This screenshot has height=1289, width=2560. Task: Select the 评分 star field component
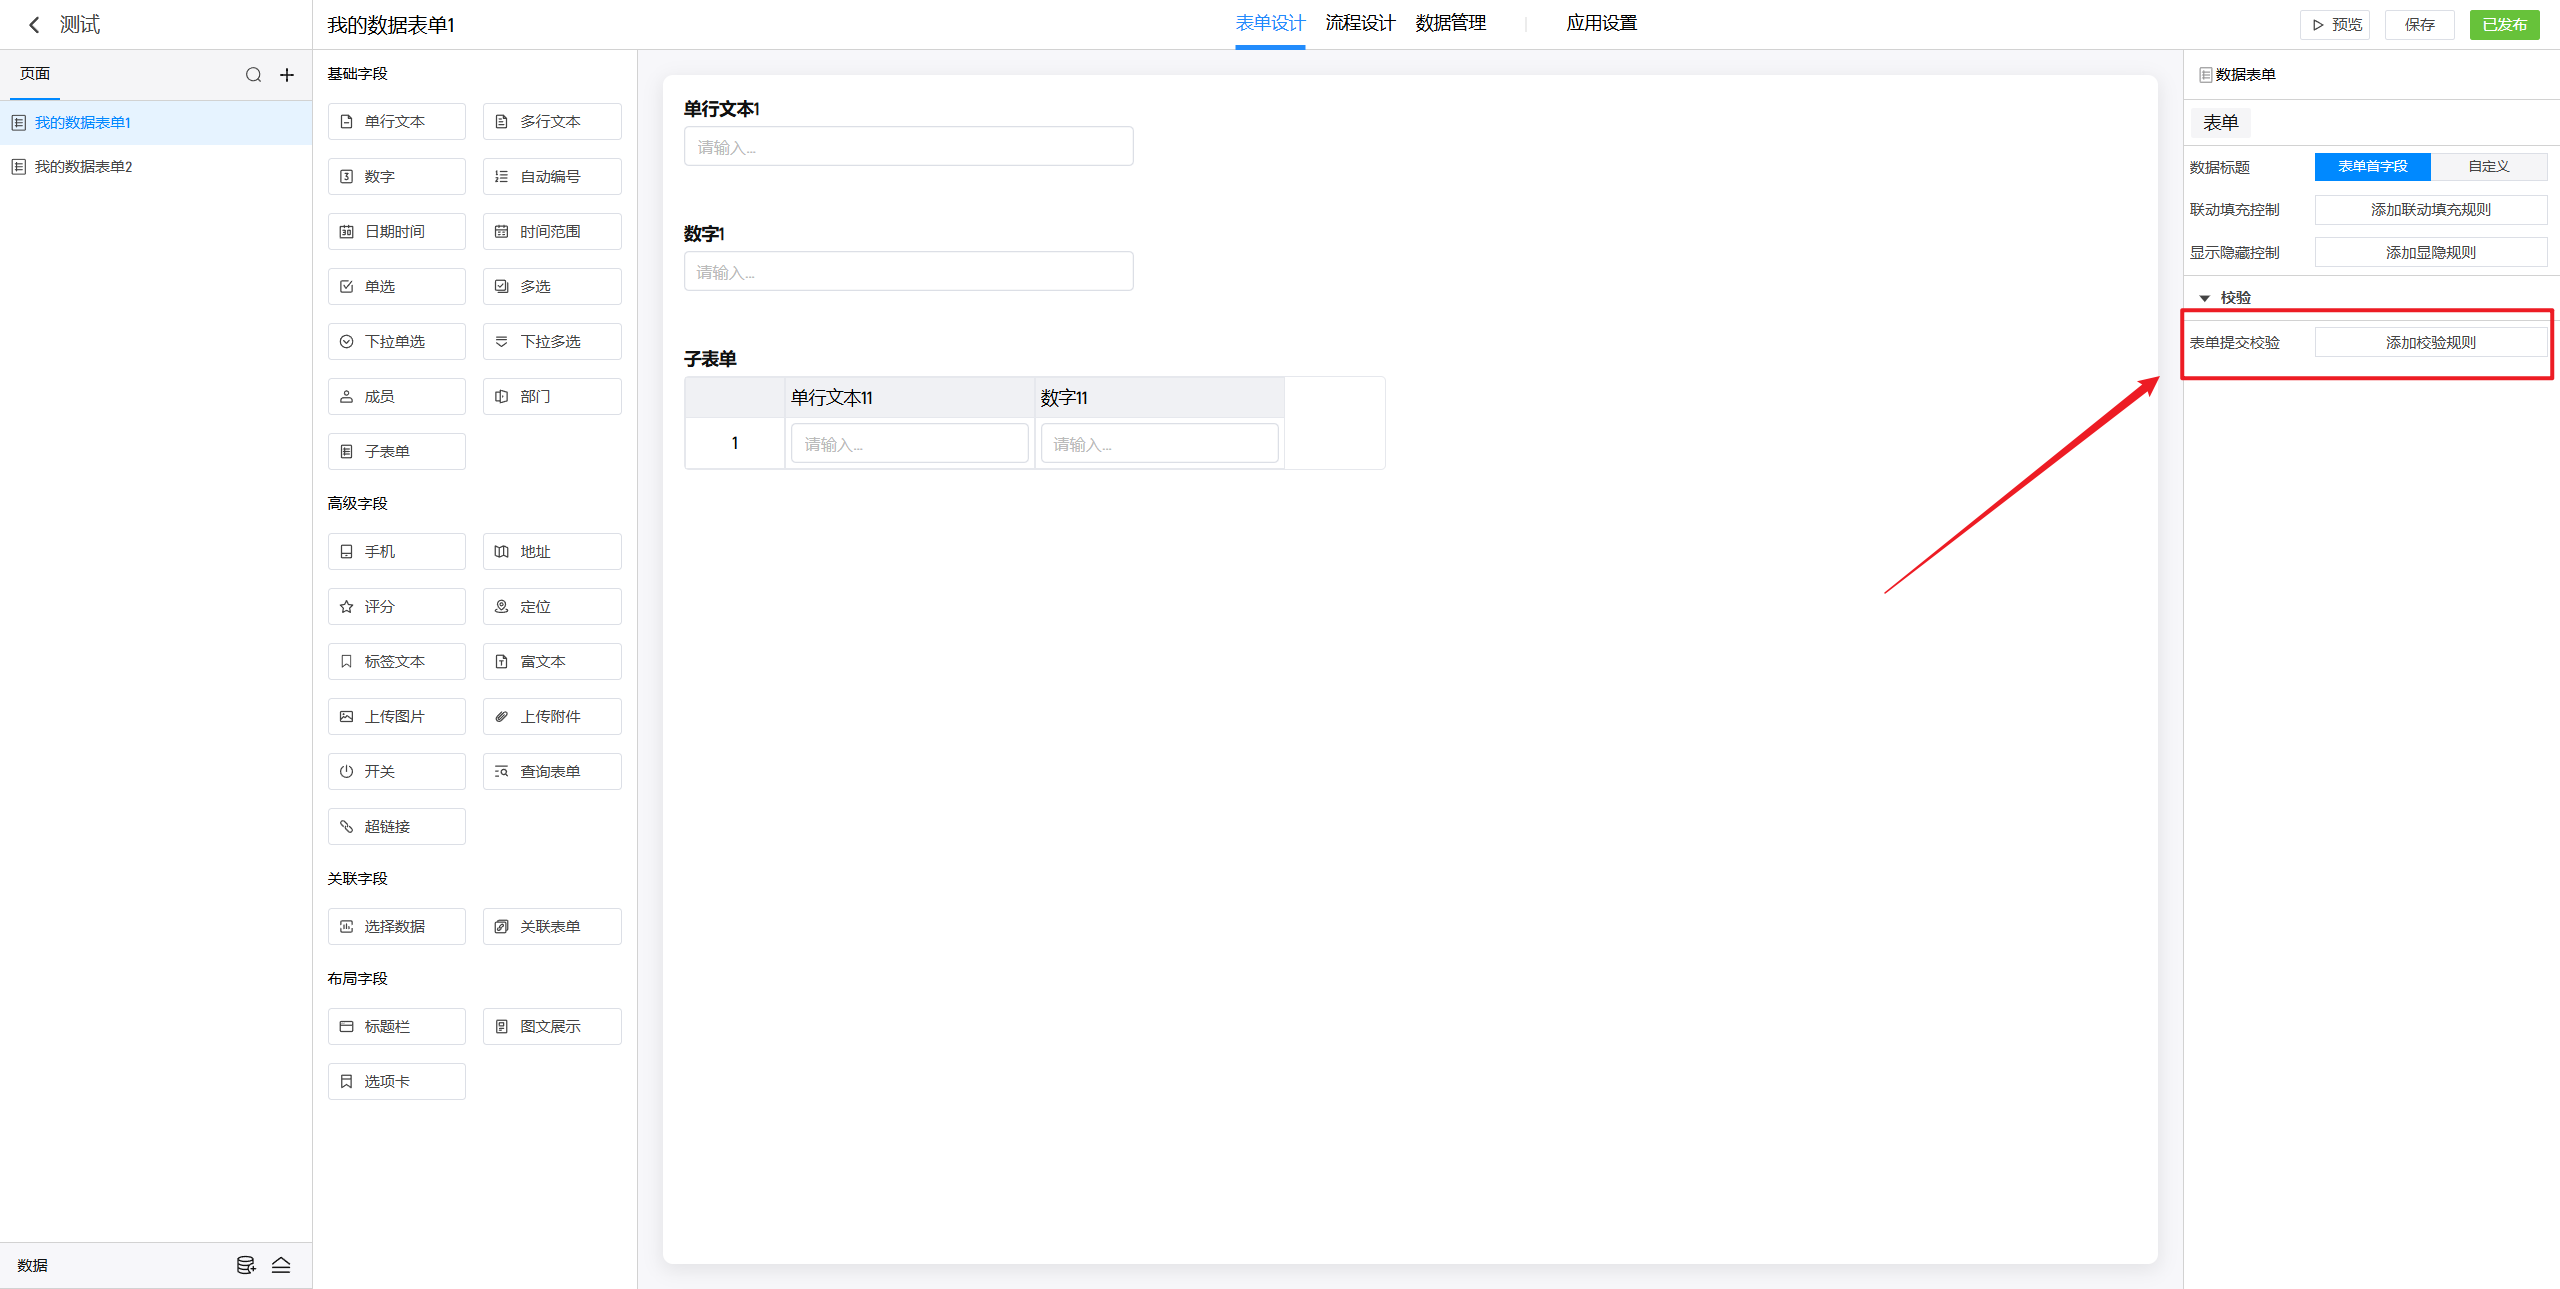tap(397, 606)
